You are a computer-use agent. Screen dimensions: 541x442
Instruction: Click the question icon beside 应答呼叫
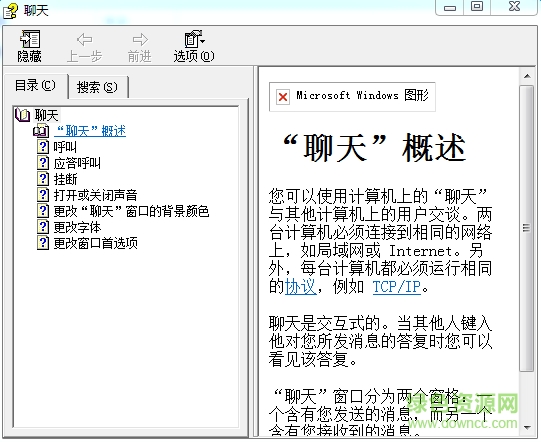tap(43, 163)
